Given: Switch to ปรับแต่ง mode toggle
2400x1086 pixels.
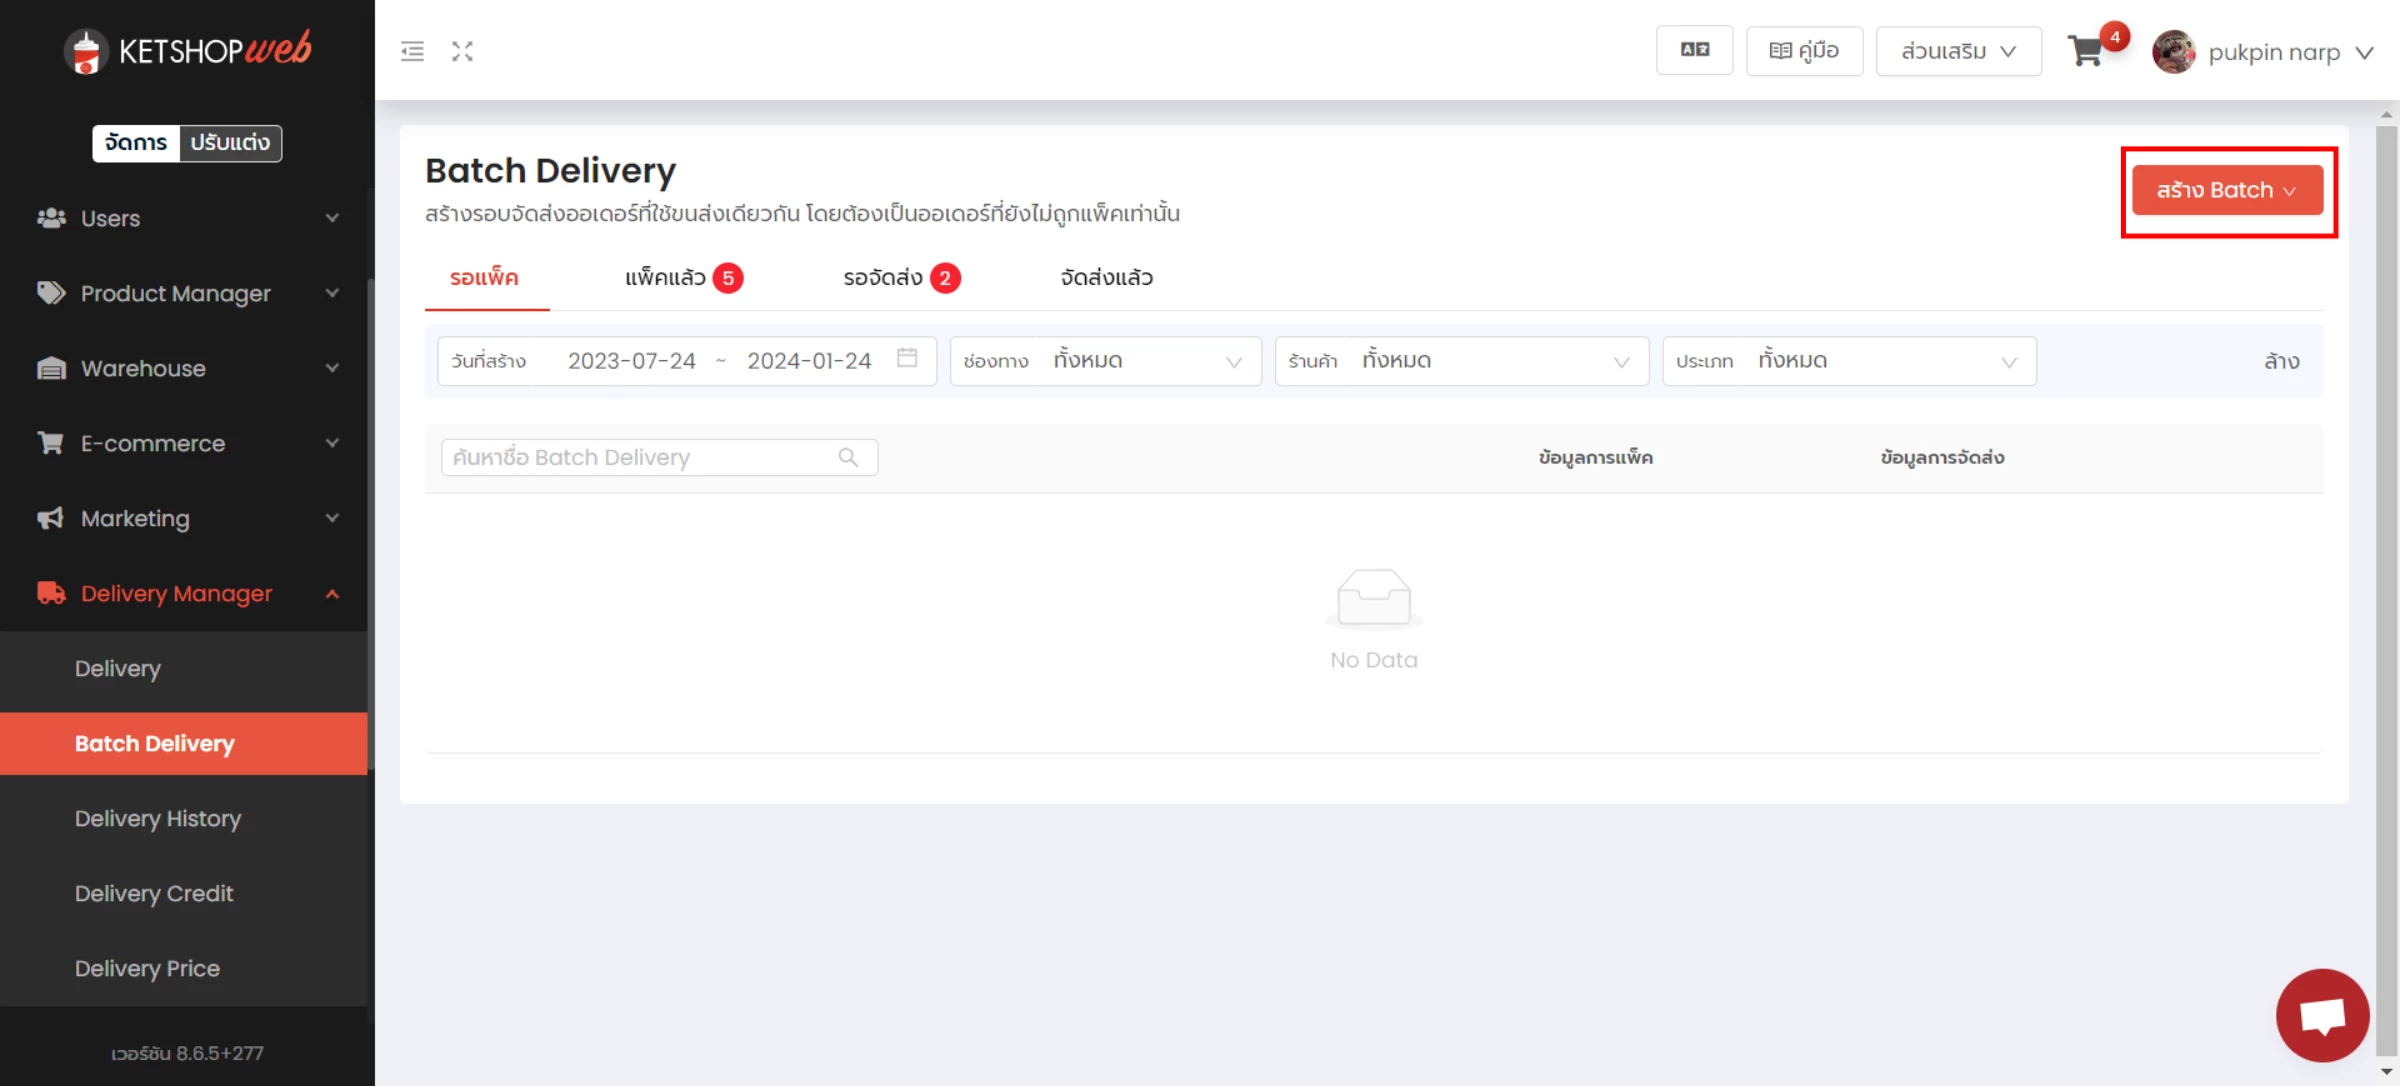Looking at the screenshot, I should point(230,142).
